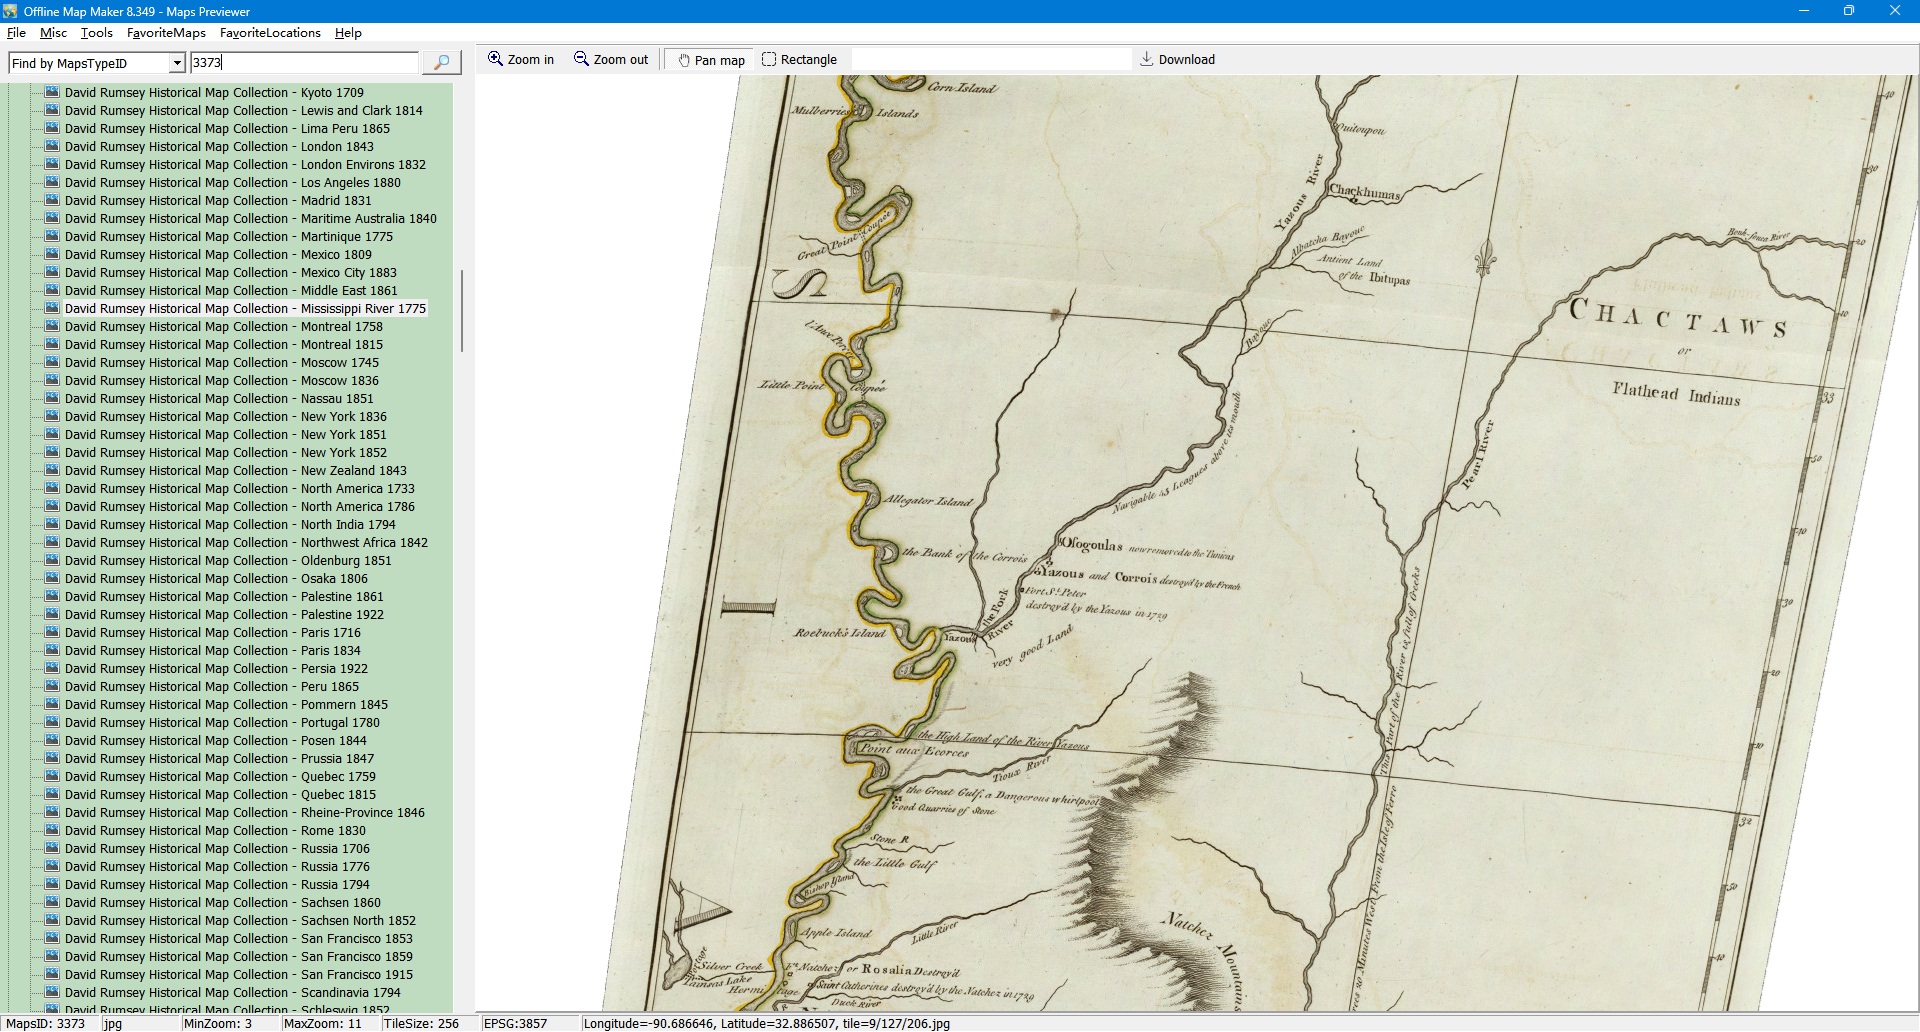The height and width of the screenshot is (1032, 1920).
Task: Open the FavoriteMaps menu
Action: click(166, 33)
